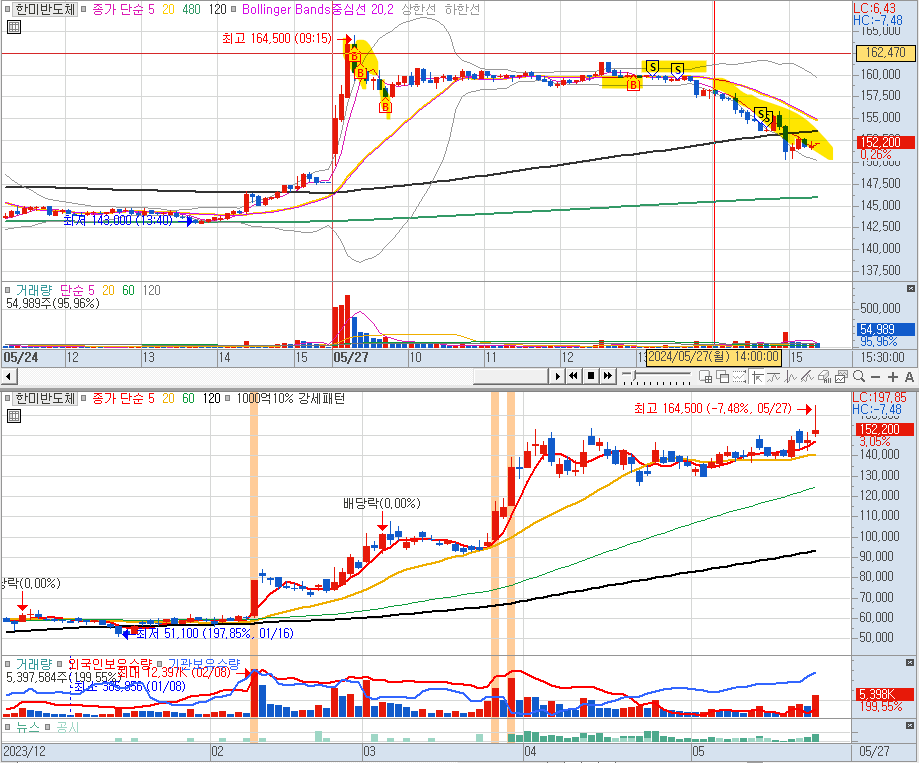Screen dimensions: 919x763
Task: Click the plus zoom-in icon in the toolbar
Action: [x=893, y=377]
